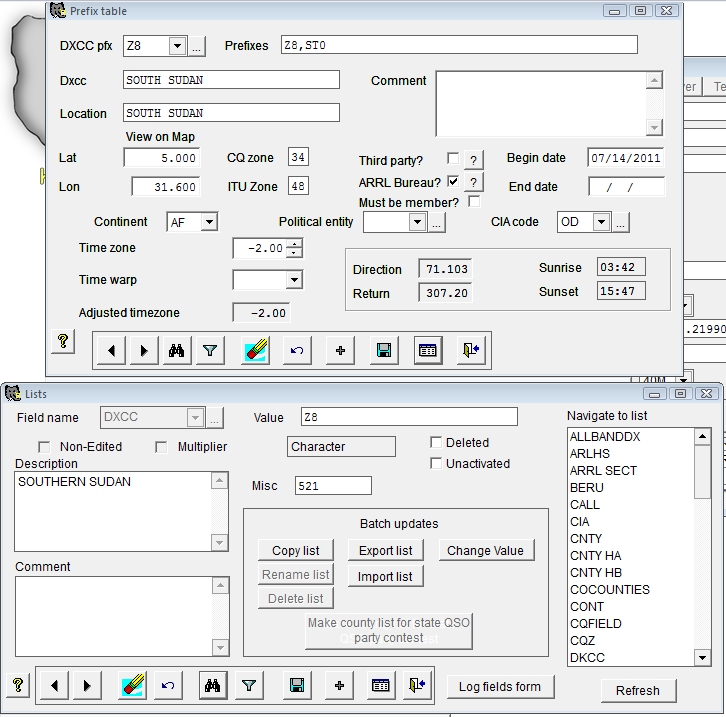Save record in Lists window toolbar

(297, 686)
